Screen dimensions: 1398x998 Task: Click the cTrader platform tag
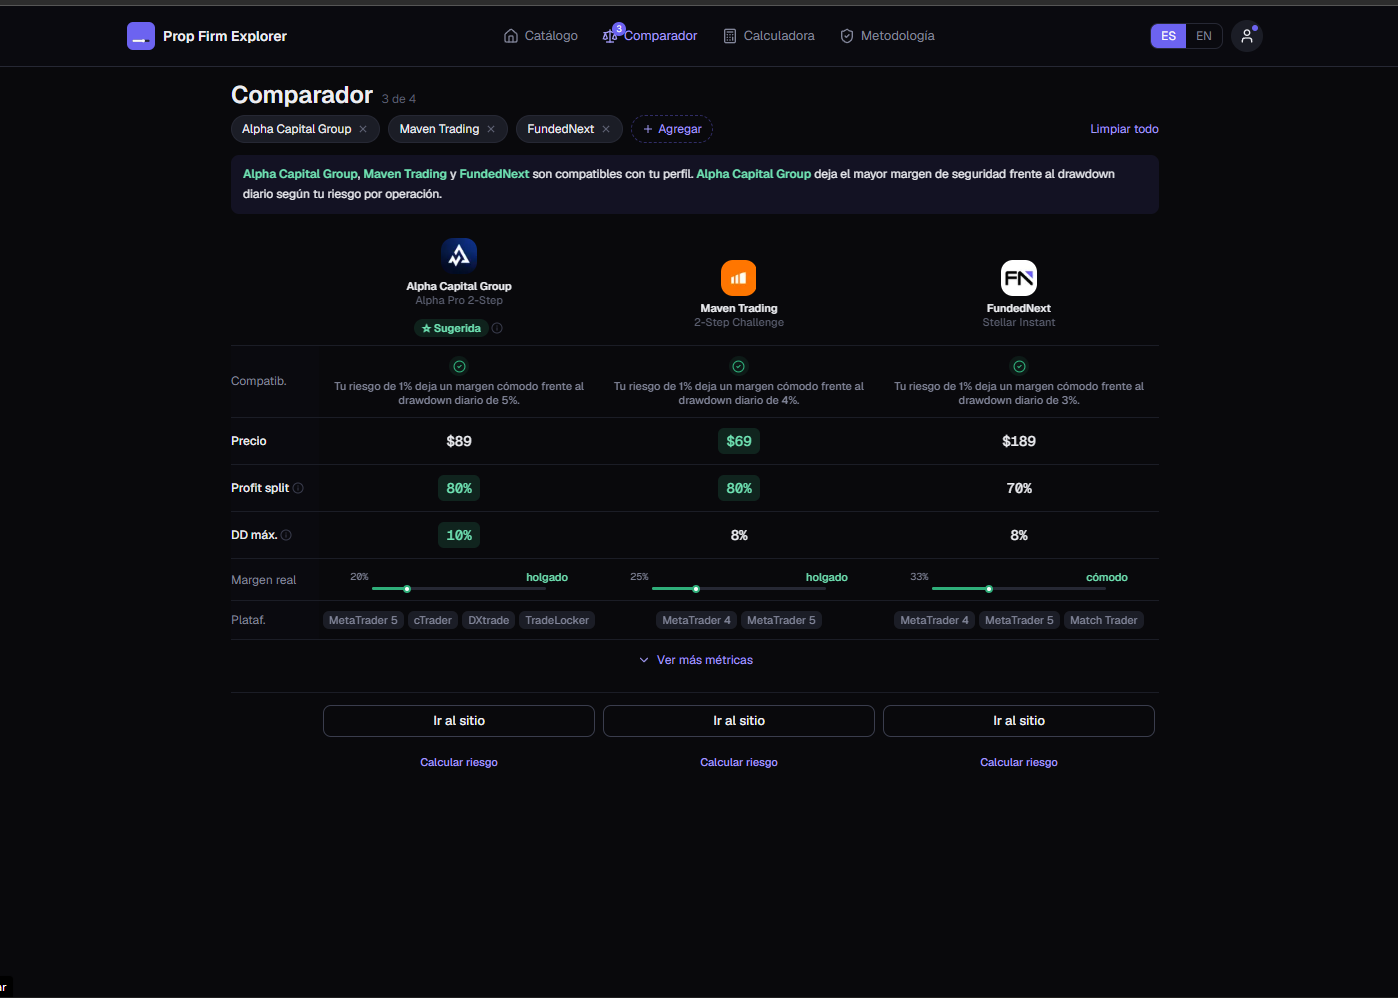click(x=433, y=620)
